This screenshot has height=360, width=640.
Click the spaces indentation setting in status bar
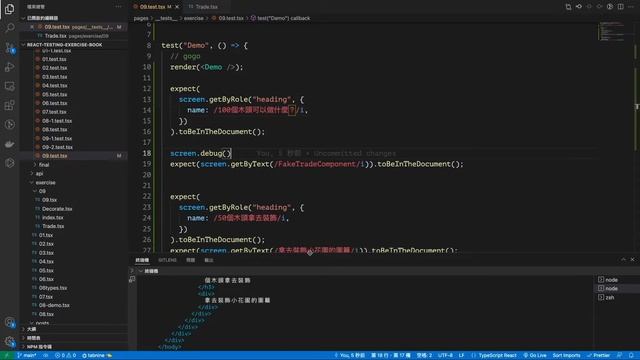[424, 356]
